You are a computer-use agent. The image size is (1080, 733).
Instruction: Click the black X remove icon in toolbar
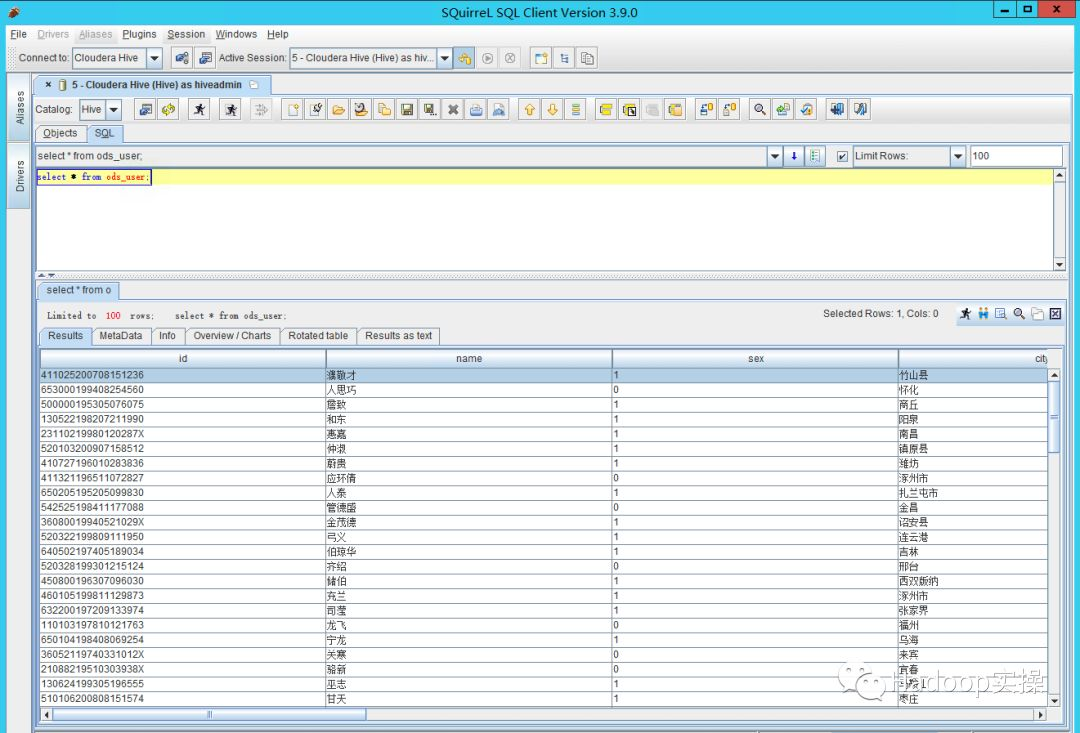coord(453,110)
